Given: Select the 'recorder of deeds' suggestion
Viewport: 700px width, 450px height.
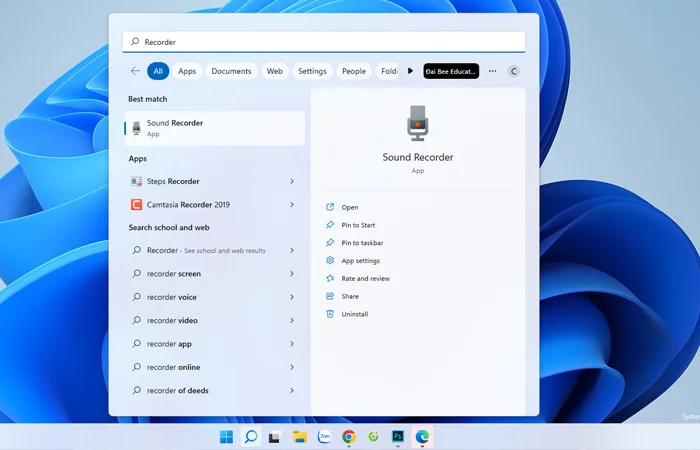Looking at the screenshot, I should click(214, 391).
